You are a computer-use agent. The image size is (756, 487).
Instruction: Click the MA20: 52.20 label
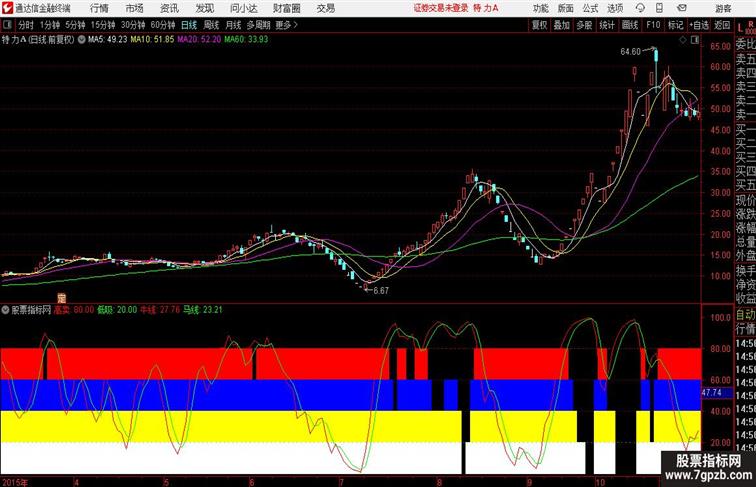(199, 40)
